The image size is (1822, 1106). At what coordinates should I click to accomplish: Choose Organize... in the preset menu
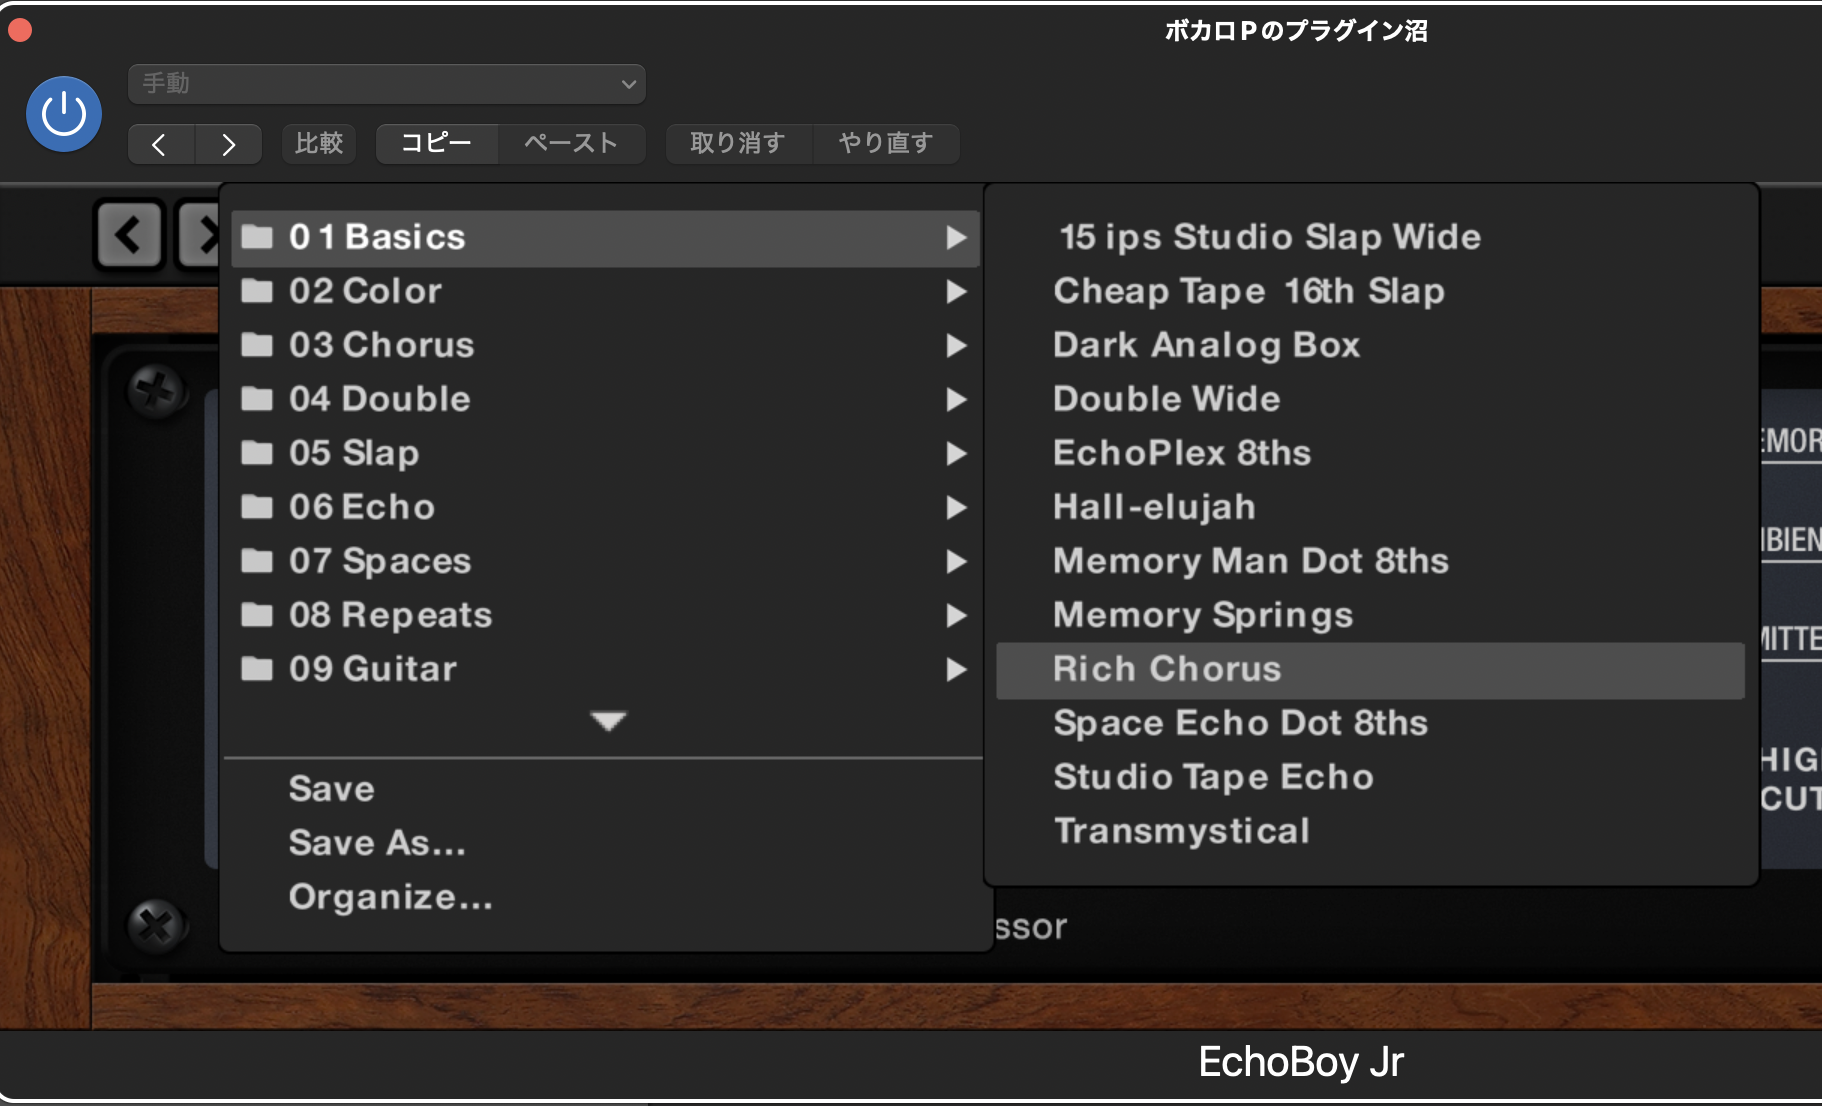click(390, 898)
